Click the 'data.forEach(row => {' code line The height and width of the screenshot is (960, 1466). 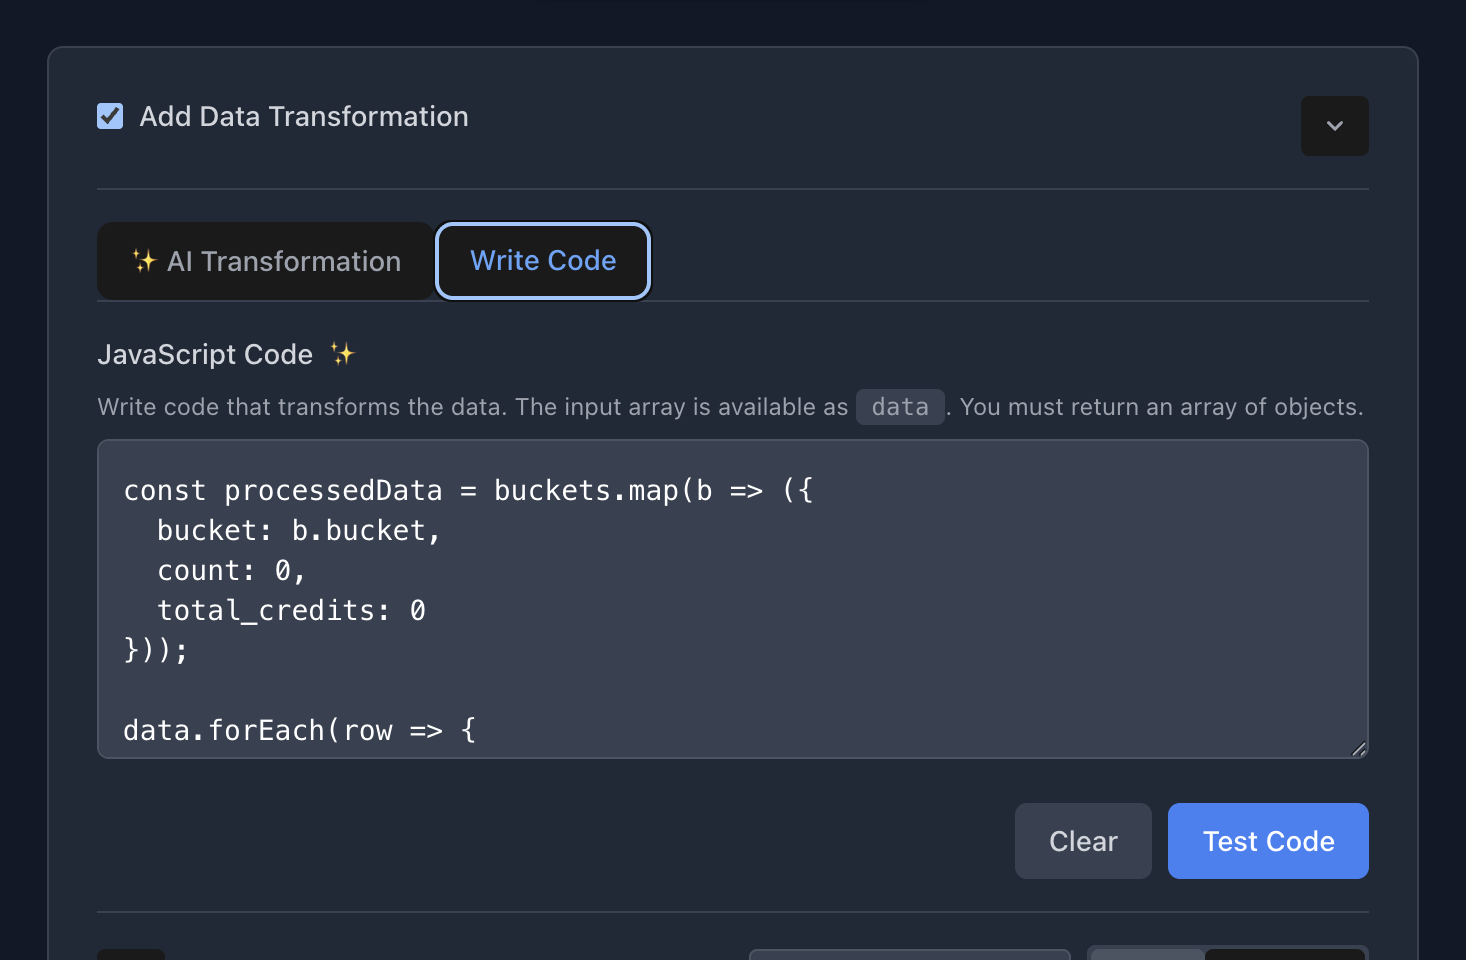coord(299,731)
